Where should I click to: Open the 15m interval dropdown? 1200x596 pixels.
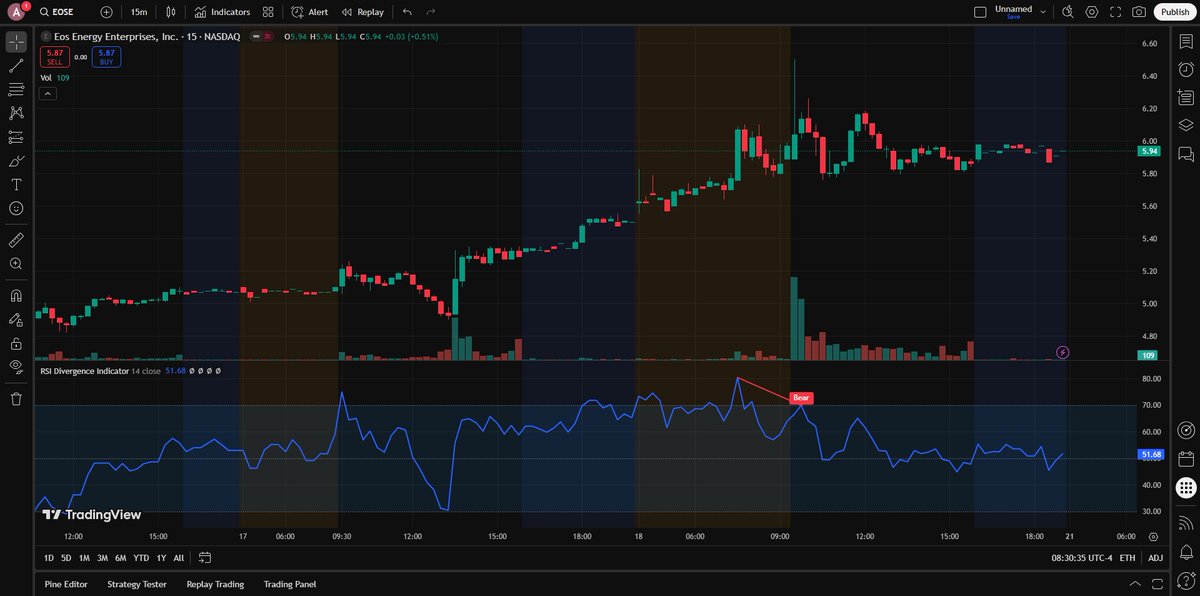[139, 12]
